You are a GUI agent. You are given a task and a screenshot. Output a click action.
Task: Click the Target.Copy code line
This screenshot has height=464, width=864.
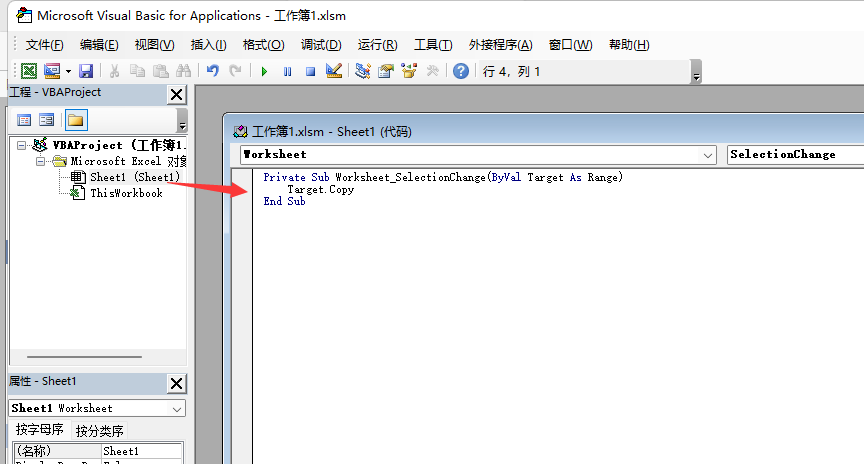pyautogui.click(x=321, y=190)
